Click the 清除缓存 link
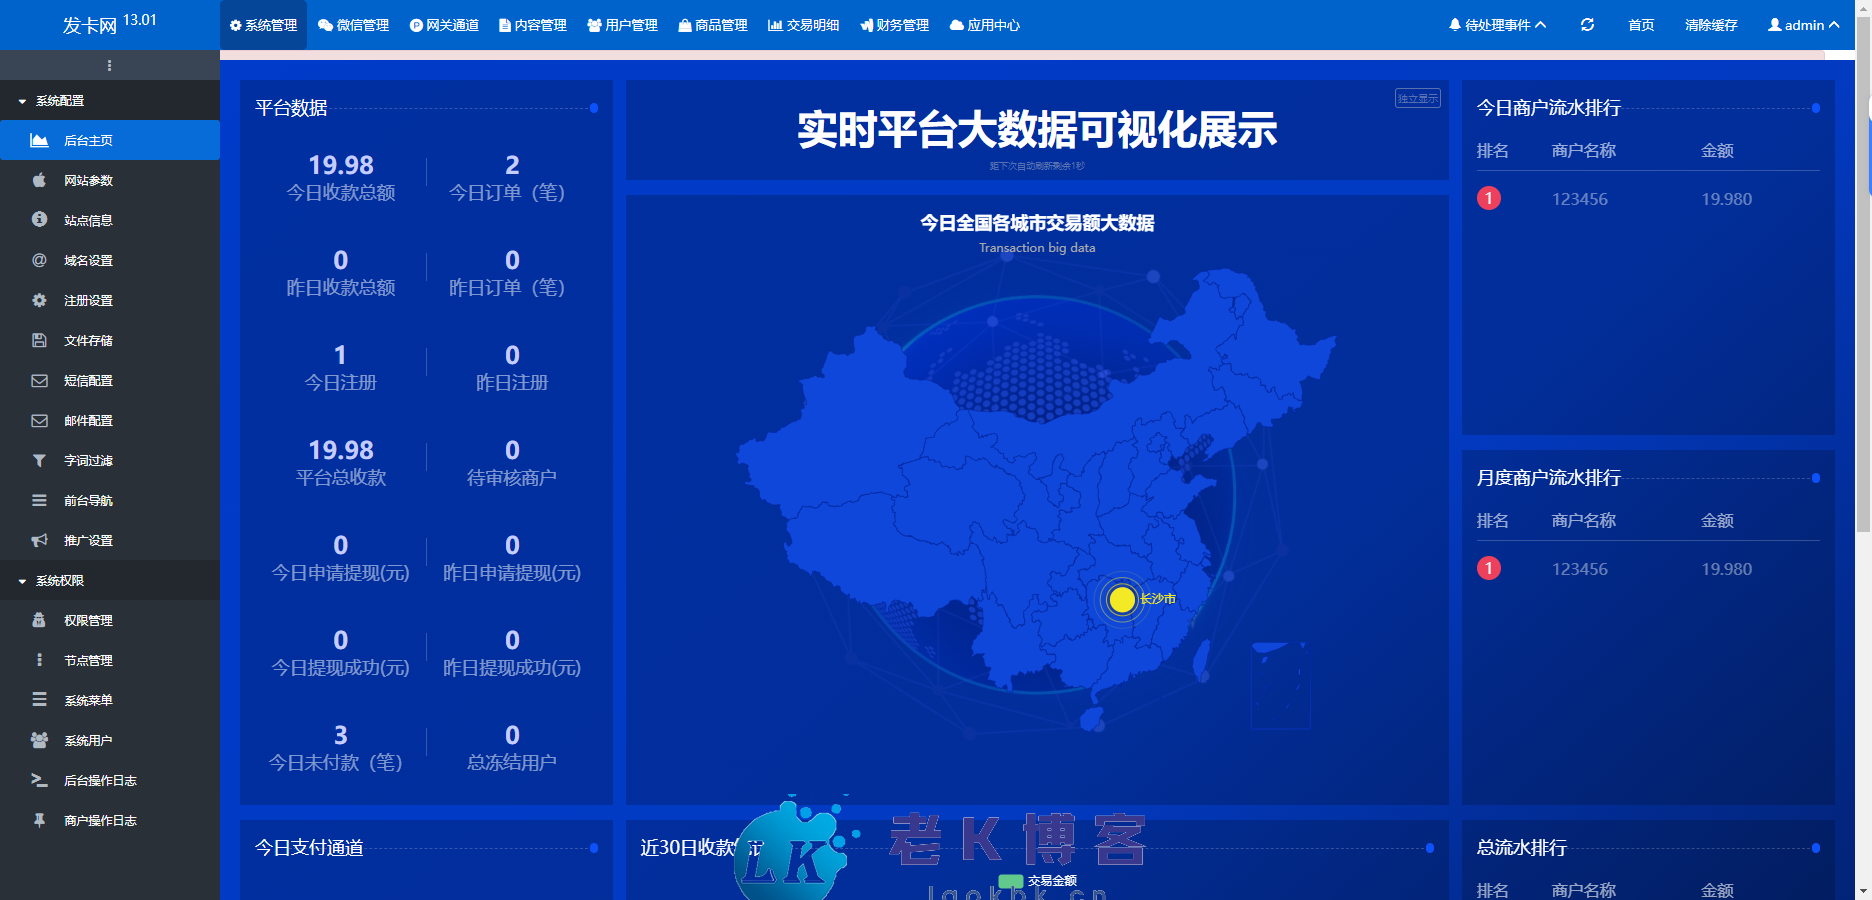 (1711, 25)
